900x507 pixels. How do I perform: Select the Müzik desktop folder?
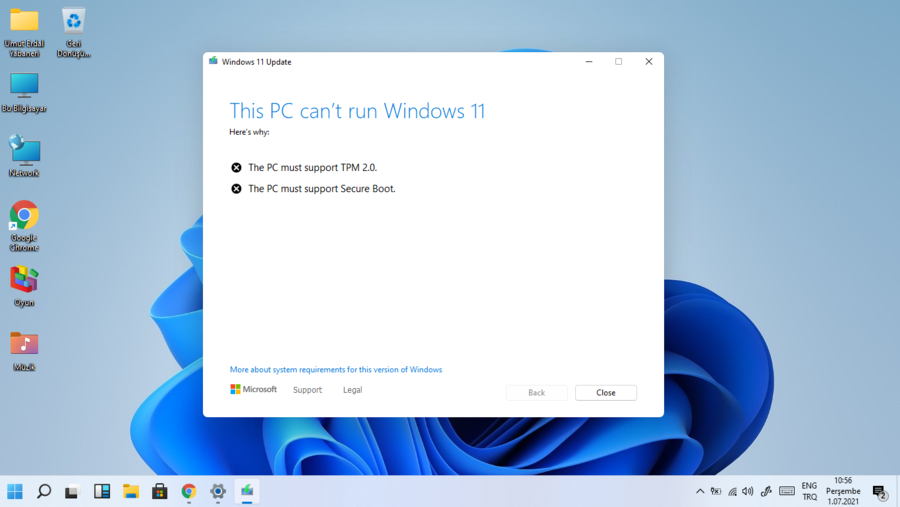(24, 351)
